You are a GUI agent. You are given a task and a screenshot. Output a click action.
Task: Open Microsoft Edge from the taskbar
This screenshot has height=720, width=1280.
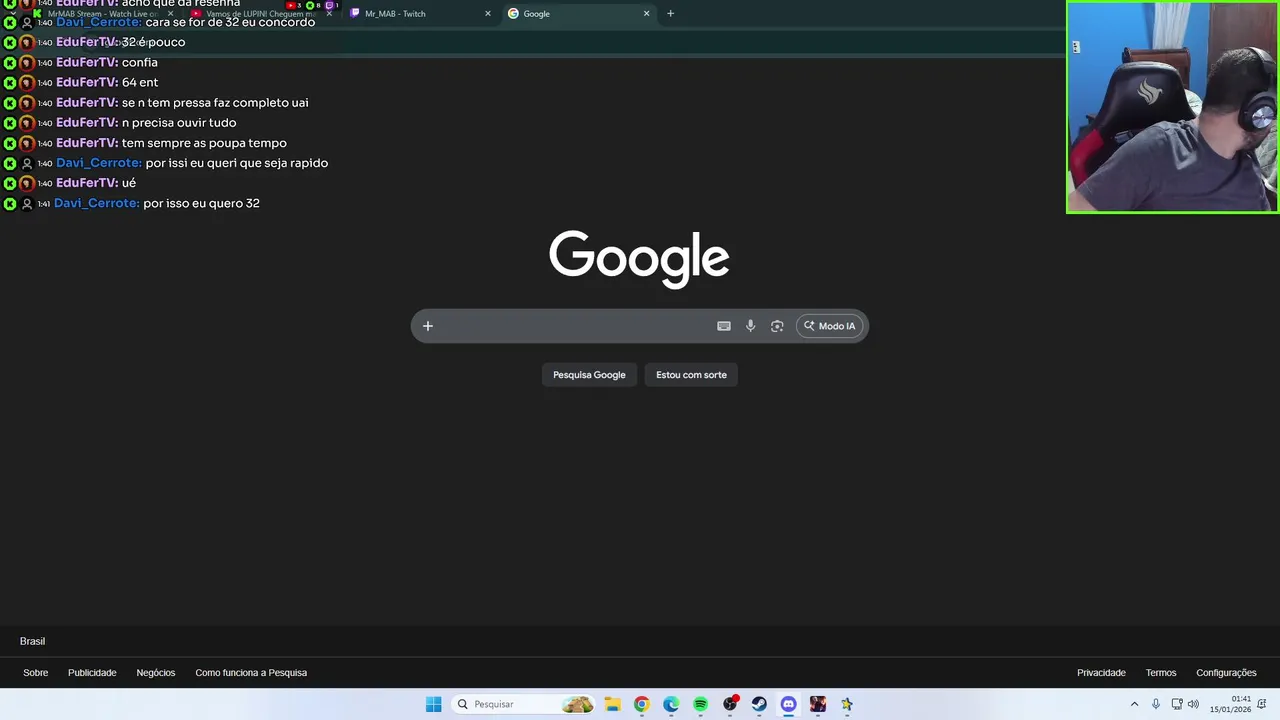pyautogui.click(x=671, y=704)
